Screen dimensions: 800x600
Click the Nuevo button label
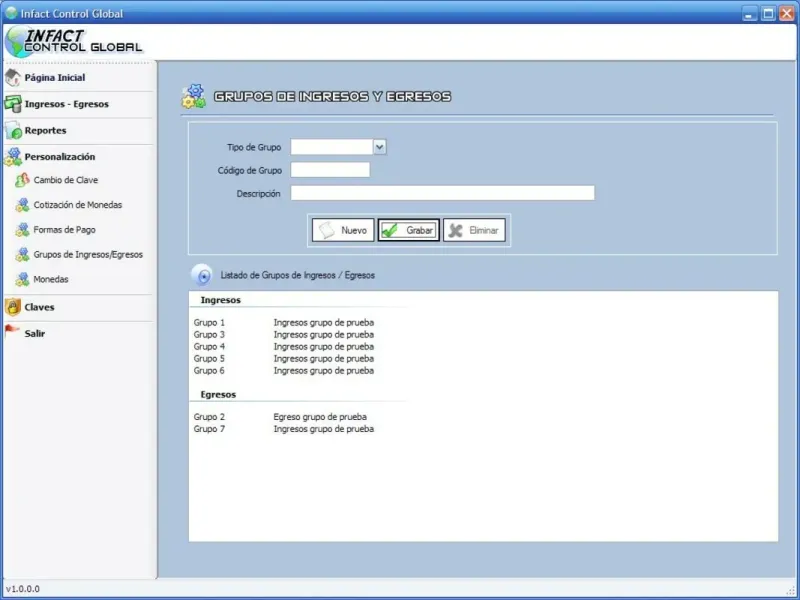(354, 231)
